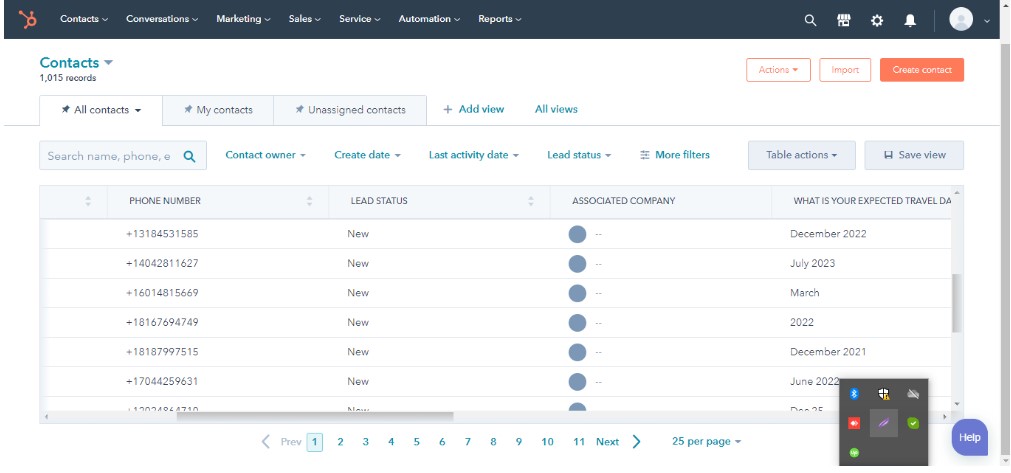Click the user avatar in top bar

[x=961, y=19]
